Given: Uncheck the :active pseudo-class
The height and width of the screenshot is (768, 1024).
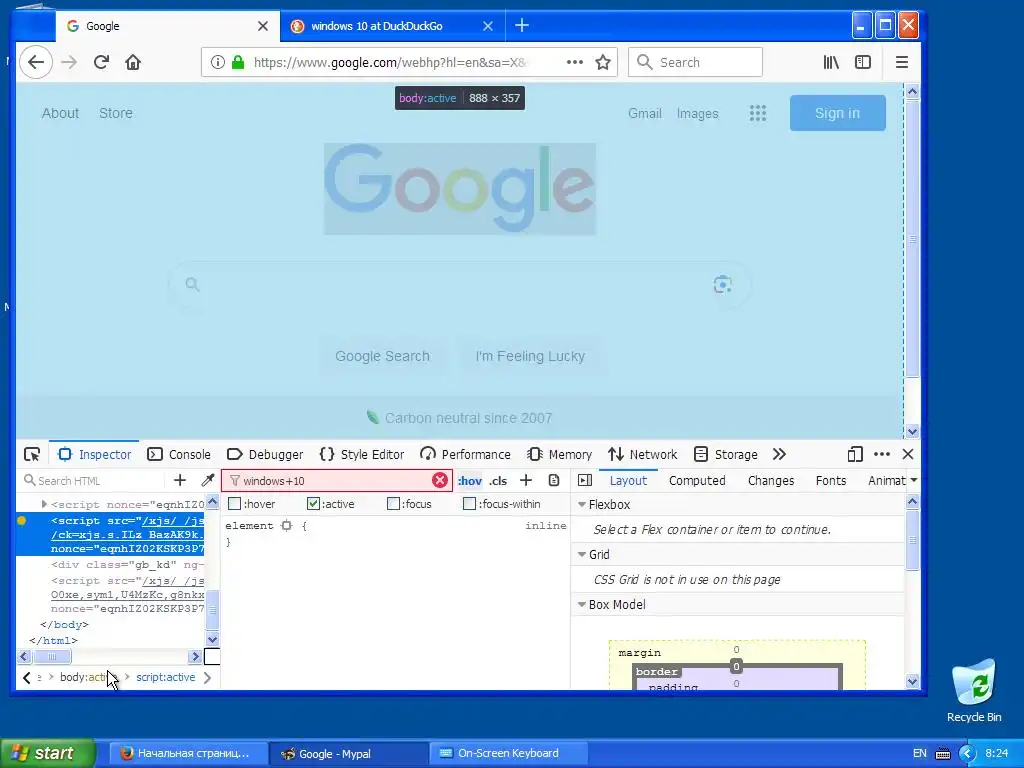Looking at the screenshot, I should coord(313,504).
